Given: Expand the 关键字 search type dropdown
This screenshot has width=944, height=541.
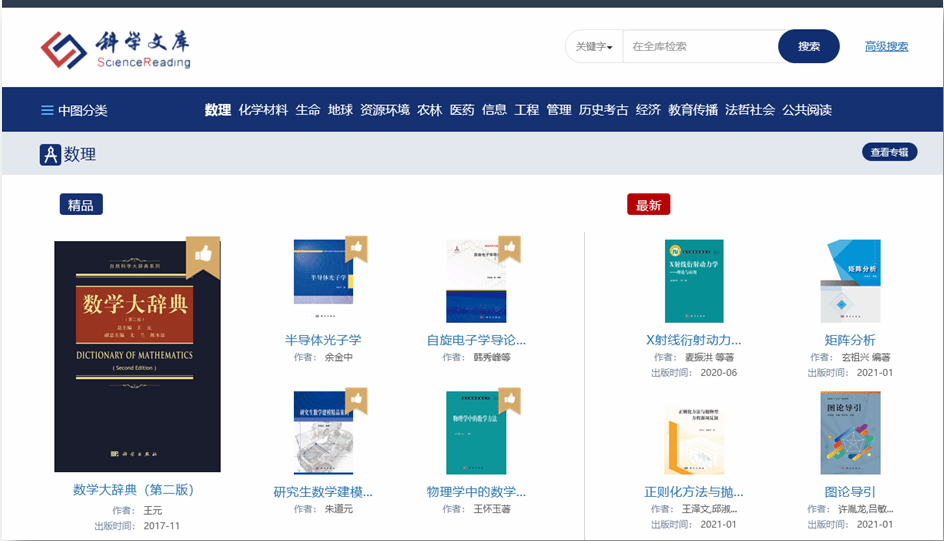Looking at the screenshot, I should click(x=594, y=46).
